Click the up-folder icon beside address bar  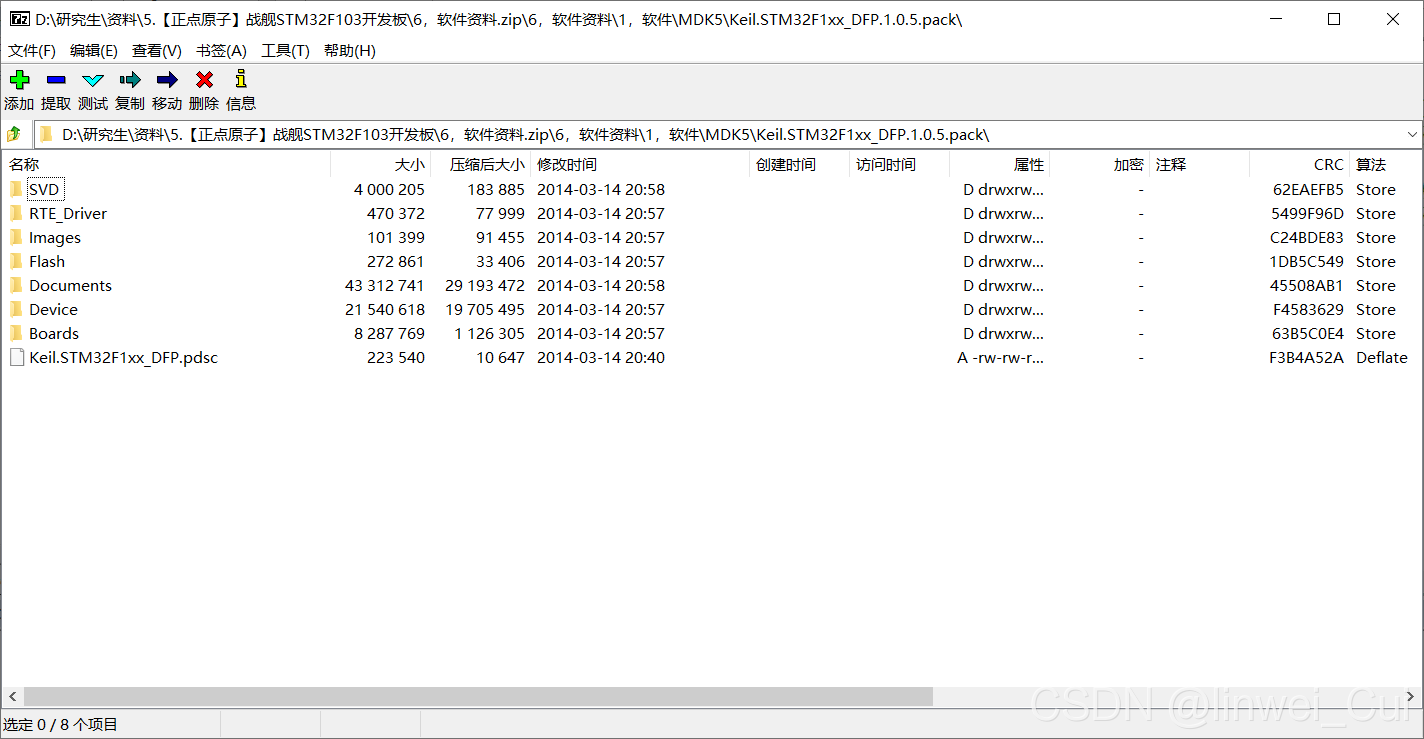(x=14, y=134)
